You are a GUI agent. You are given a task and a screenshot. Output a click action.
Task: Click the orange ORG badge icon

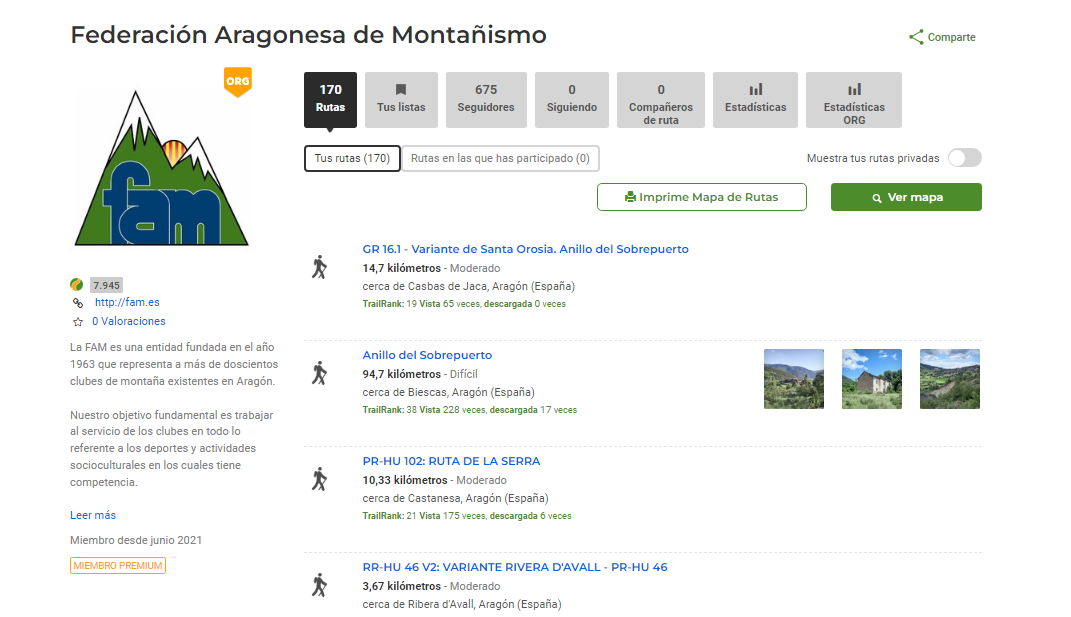[x=237, y=81]
